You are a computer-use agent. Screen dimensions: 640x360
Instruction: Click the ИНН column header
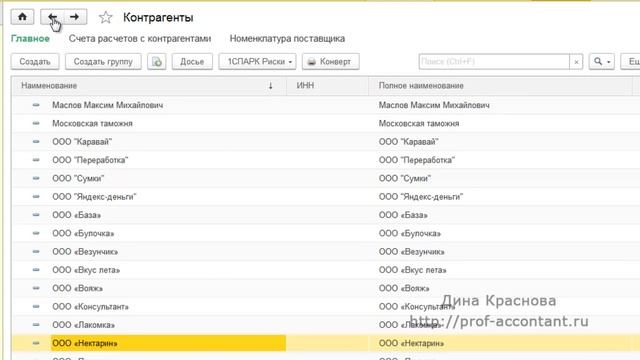tap(328, 86)
